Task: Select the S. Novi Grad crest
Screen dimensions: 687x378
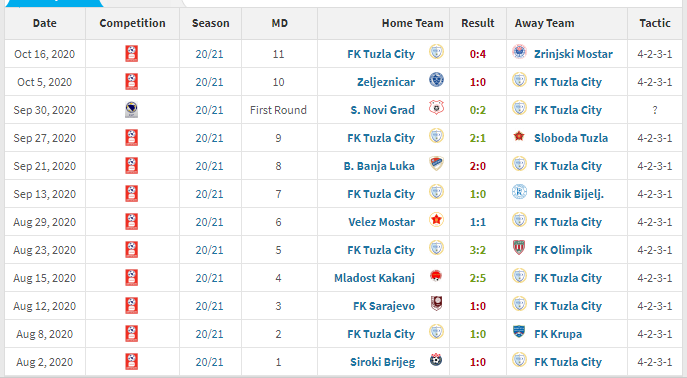Action: [x=436, y=109]
